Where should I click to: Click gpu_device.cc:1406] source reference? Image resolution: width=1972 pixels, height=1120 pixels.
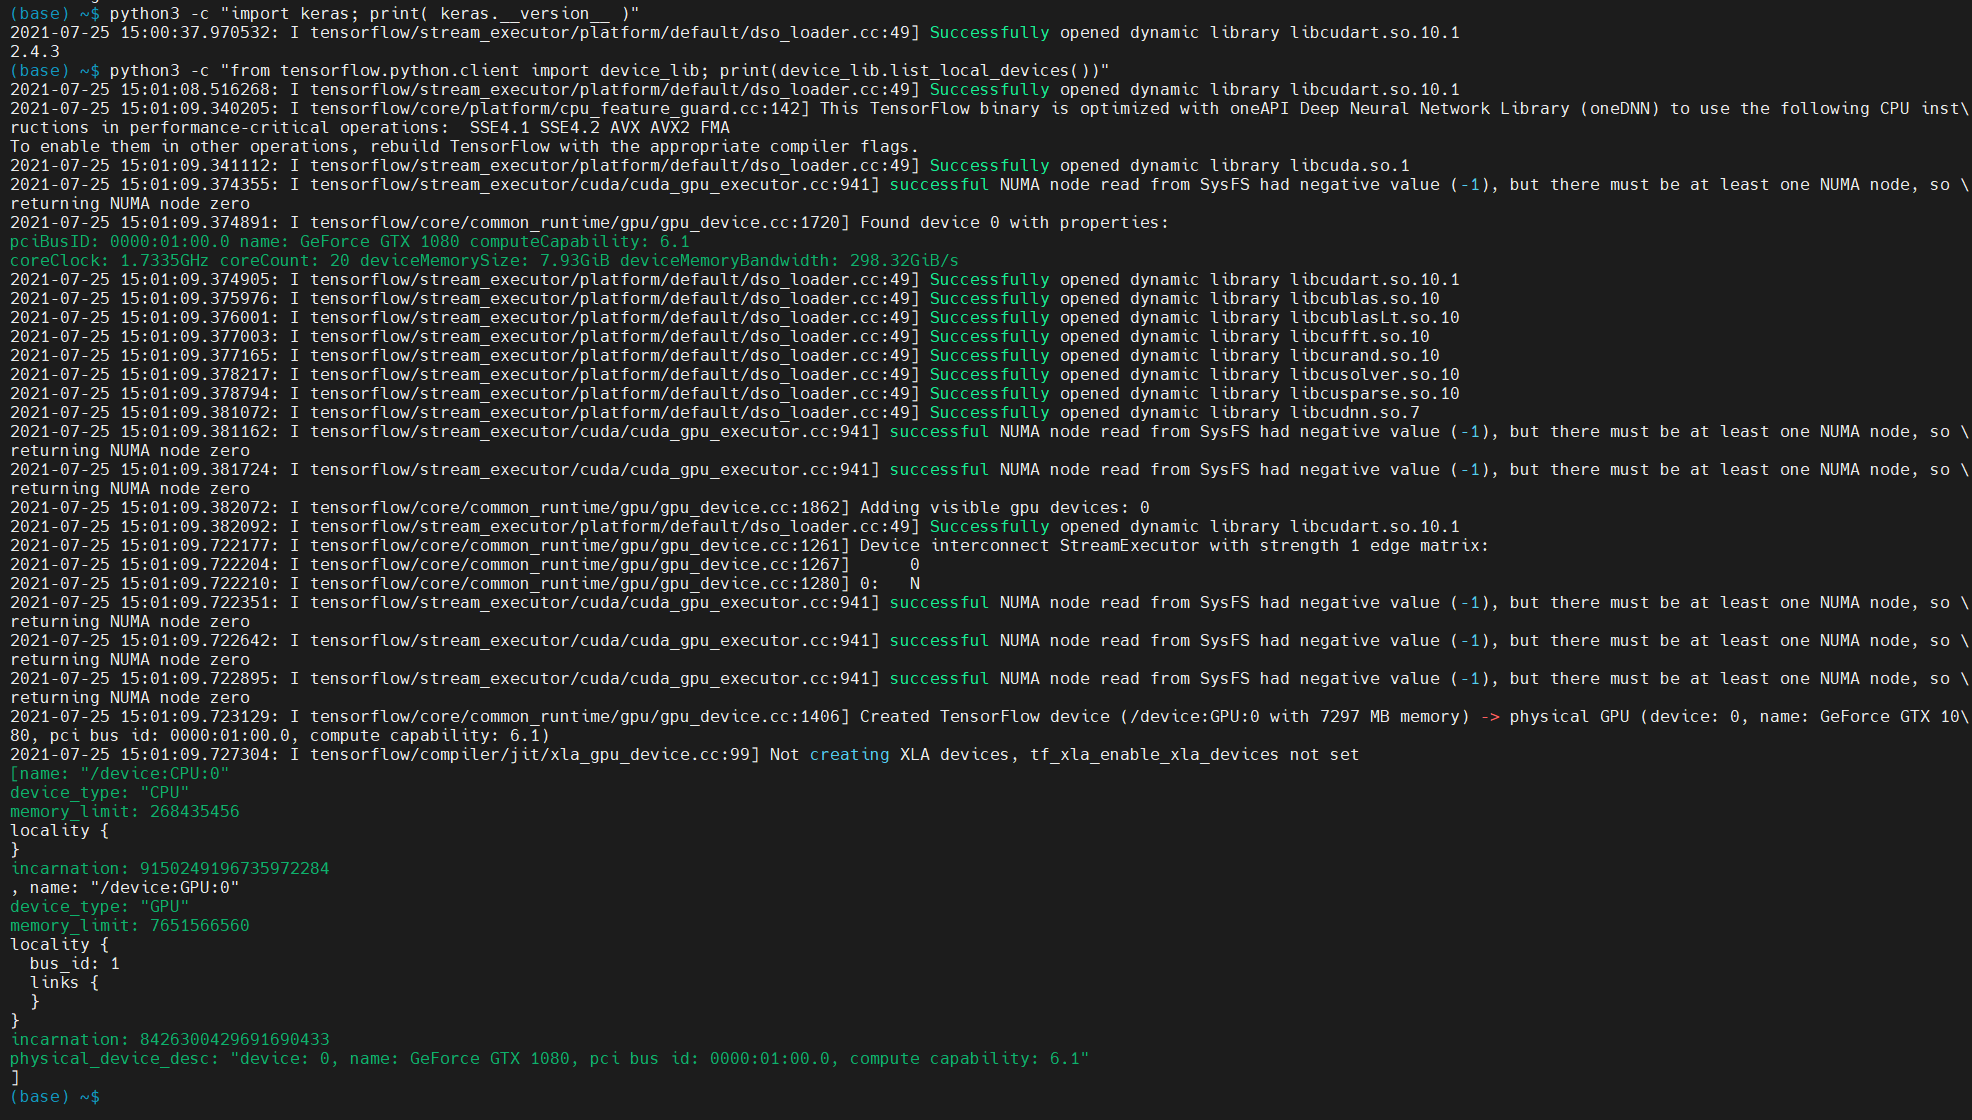click(x=754, y=716)
